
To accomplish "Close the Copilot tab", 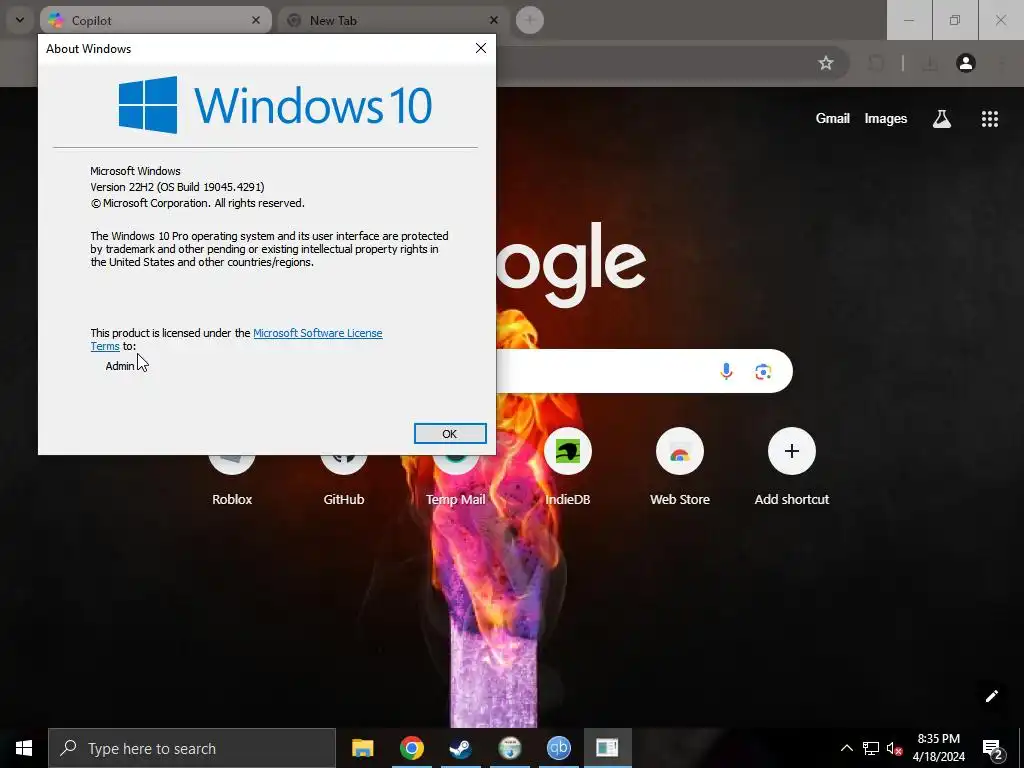I will point(256,20).
